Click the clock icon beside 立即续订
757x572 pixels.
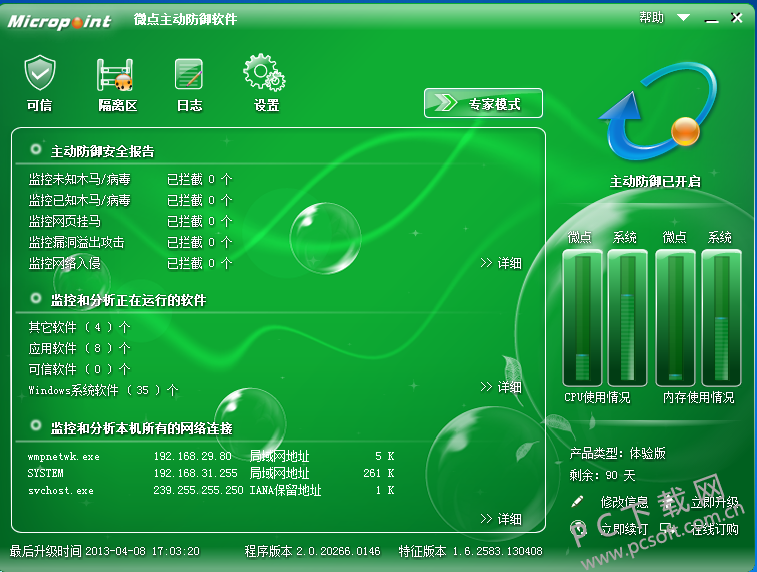pyautogui.click(x=578, y=529)
